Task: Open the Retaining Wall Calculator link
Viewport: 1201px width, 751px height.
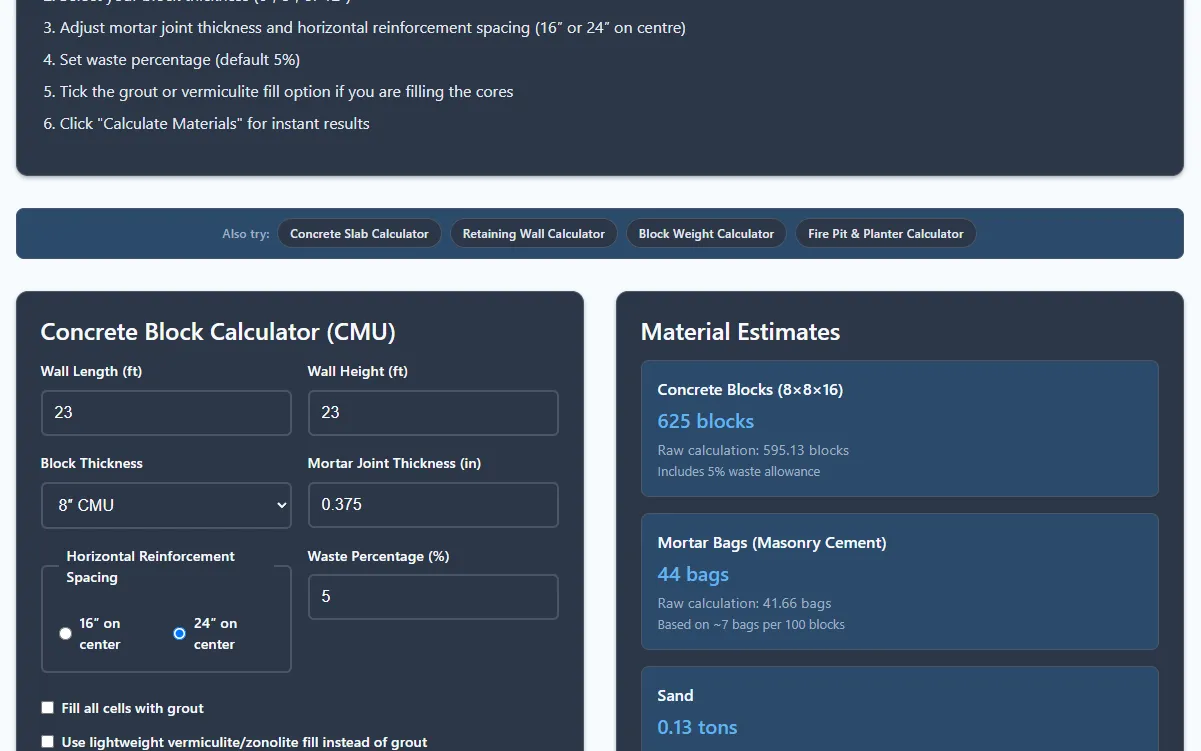Action: tap(534, 234)
